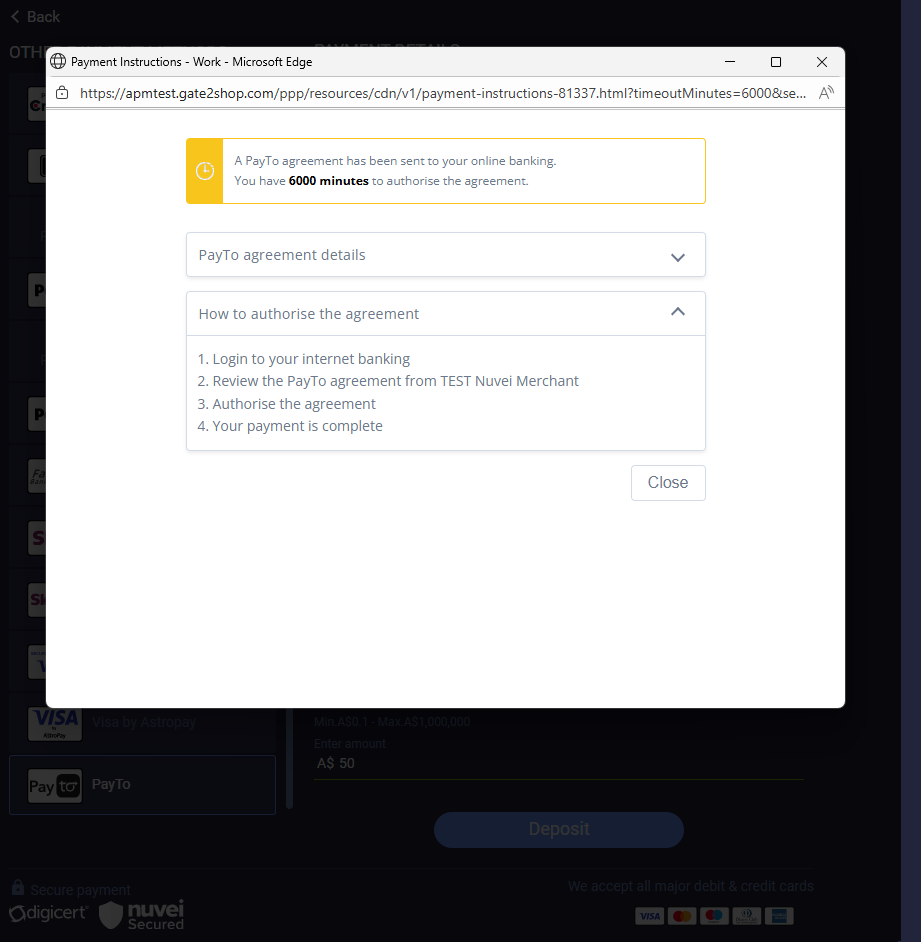Select the PayTo payment method
Viewport: 921px width, 942px height.
coord(142,785)
